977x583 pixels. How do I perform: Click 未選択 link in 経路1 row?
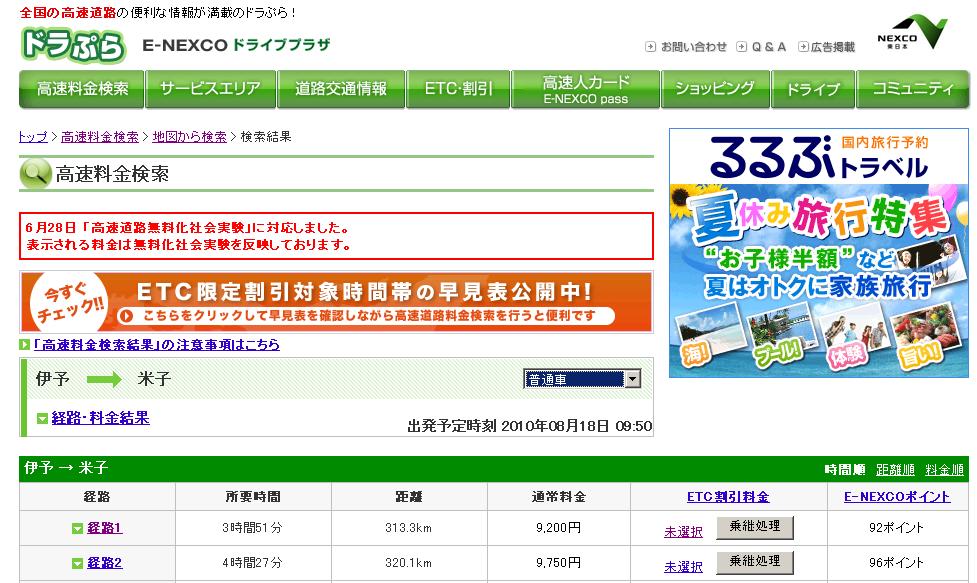tap(684, 532)
